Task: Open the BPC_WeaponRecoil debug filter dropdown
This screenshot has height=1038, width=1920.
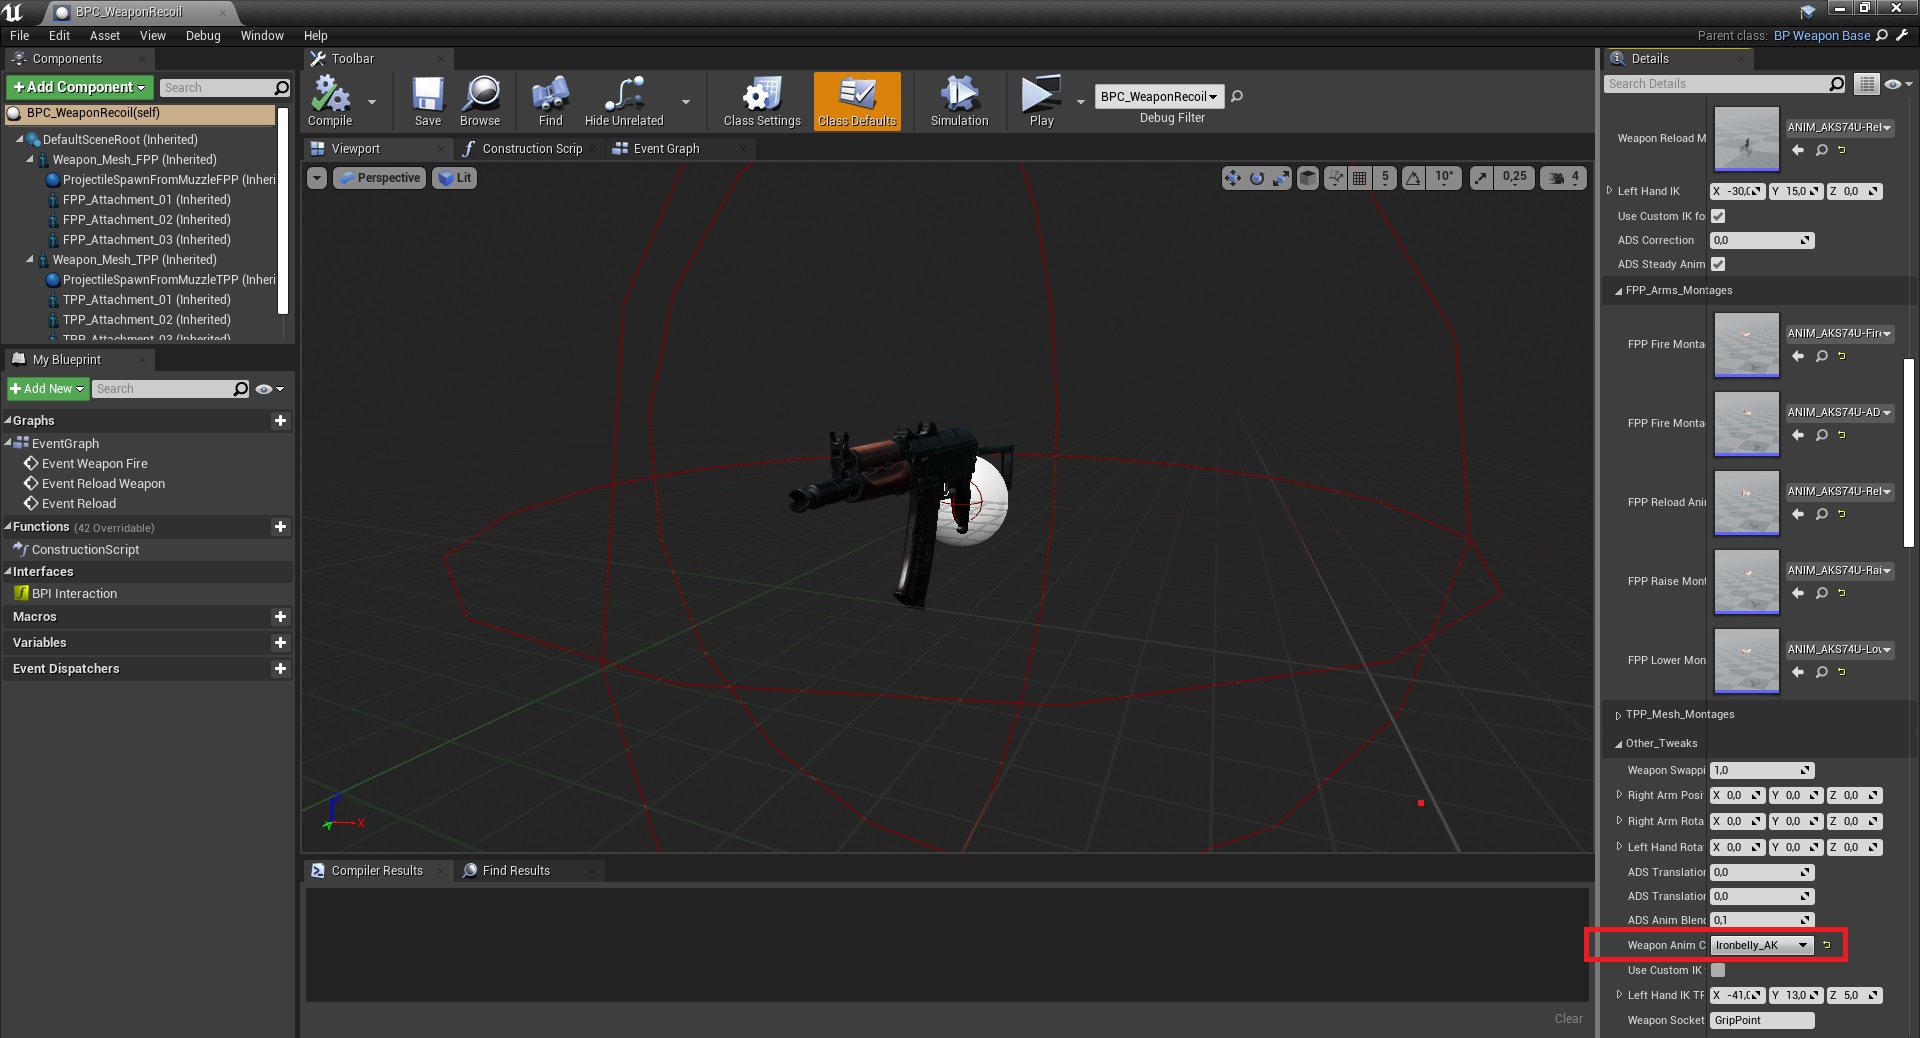Action: point(1158,97)
